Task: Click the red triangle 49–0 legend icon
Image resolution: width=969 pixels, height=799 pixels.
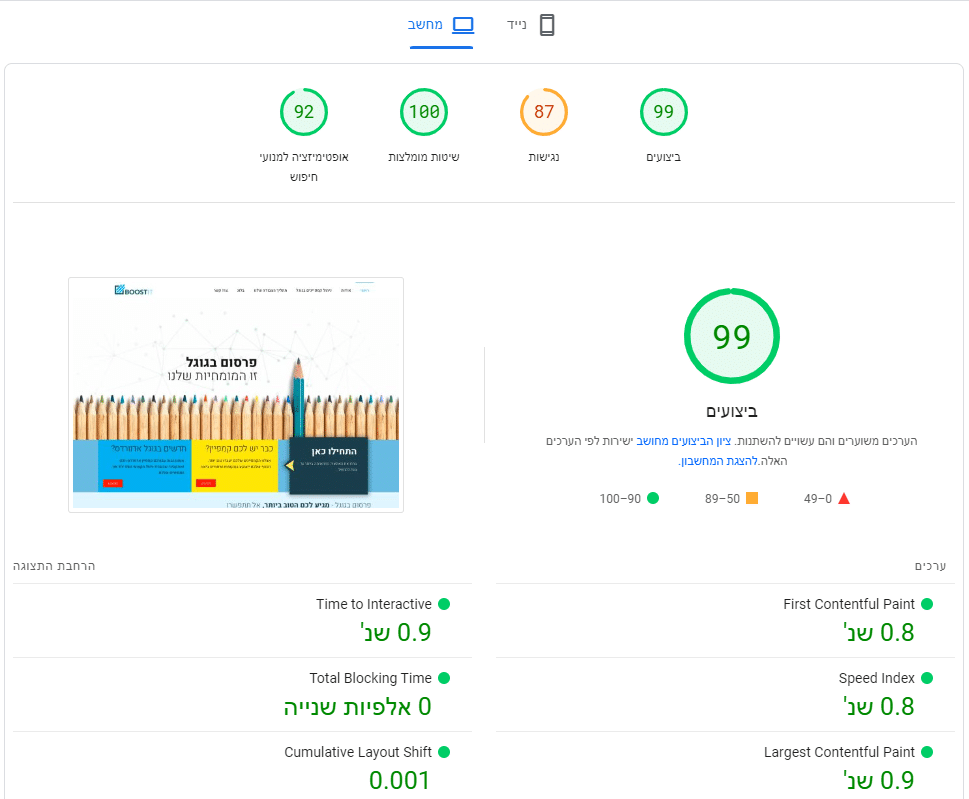Action: [844, 498]
